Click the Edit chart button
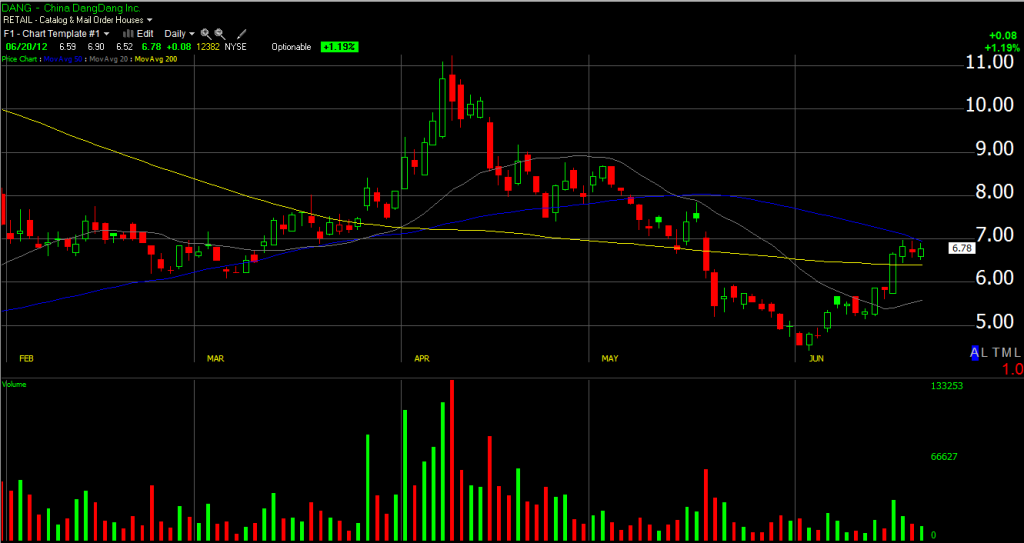The image size is (1024, 543). tap(145, 33)
